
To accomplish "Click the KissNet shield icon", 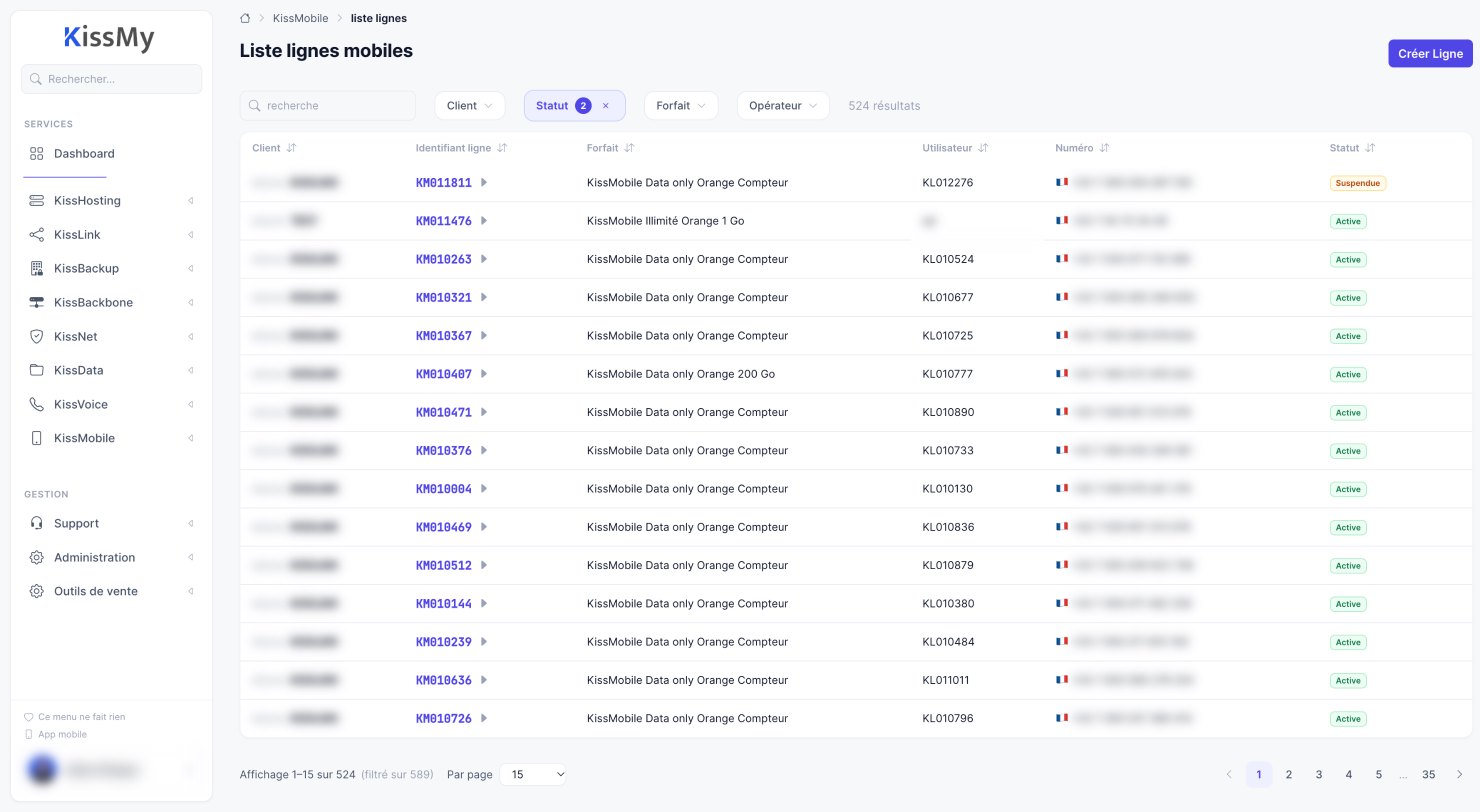I will 37,337.
